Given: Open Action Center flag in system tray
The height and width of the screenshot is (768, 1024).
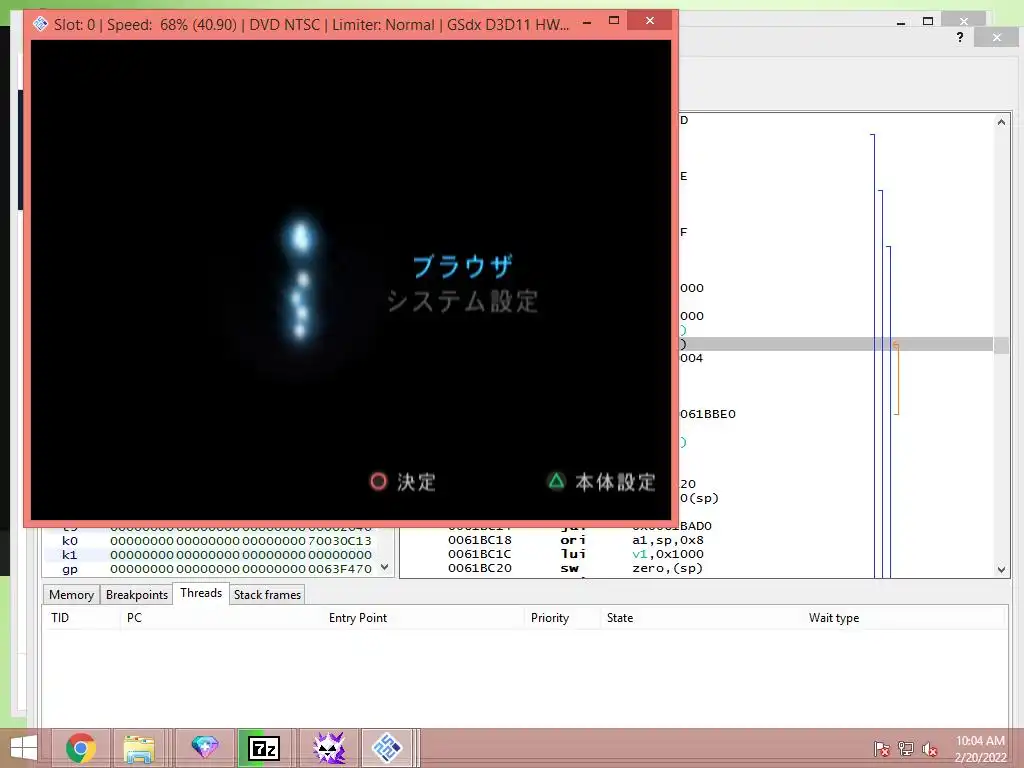Looking at the screenshot, I should point(882,748).
